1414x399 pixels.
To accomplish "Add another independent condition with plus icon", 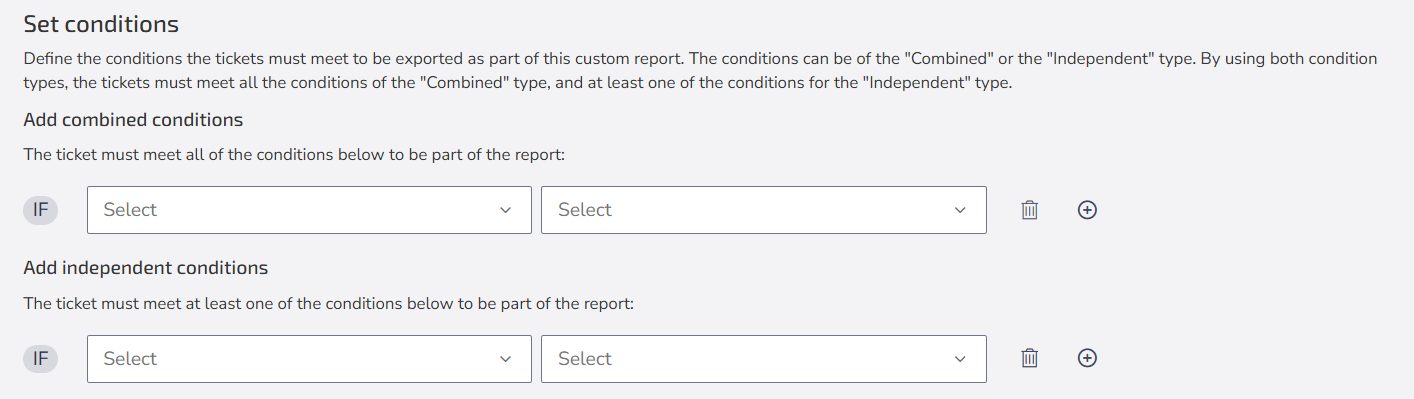I will (1087, 358).
